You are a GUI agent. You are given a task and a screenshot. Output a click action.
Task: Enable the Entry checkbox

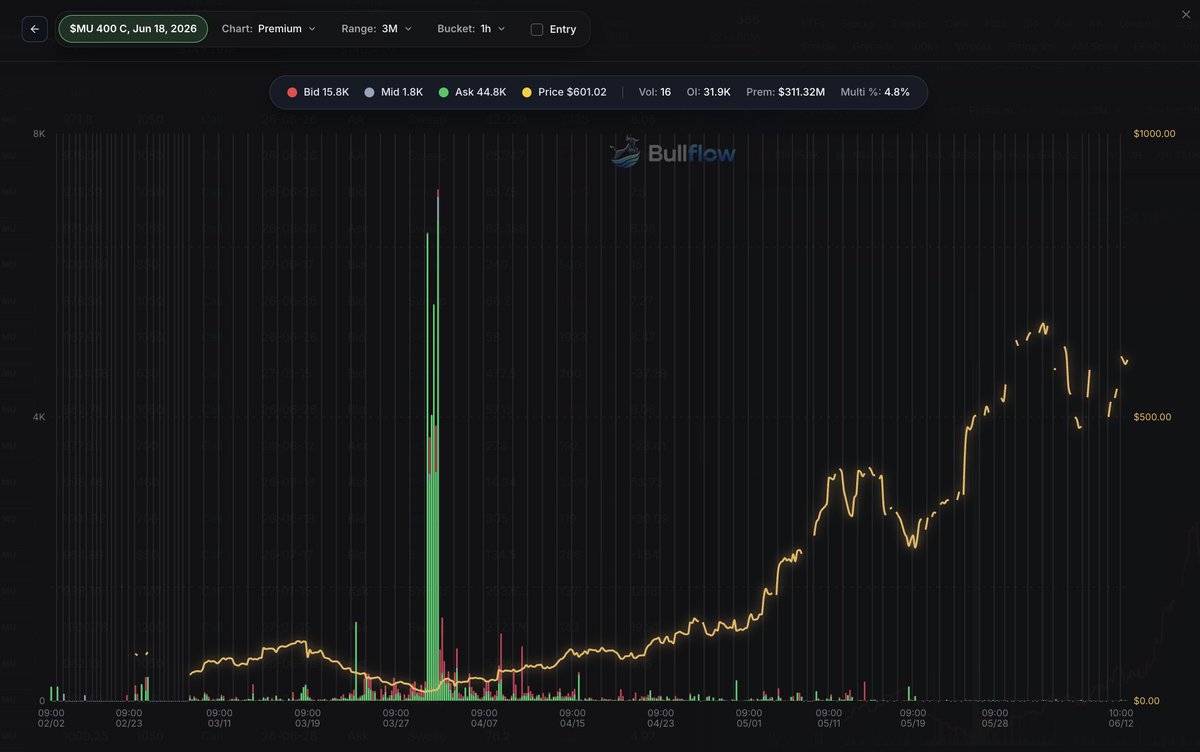(x=537, y=29)
